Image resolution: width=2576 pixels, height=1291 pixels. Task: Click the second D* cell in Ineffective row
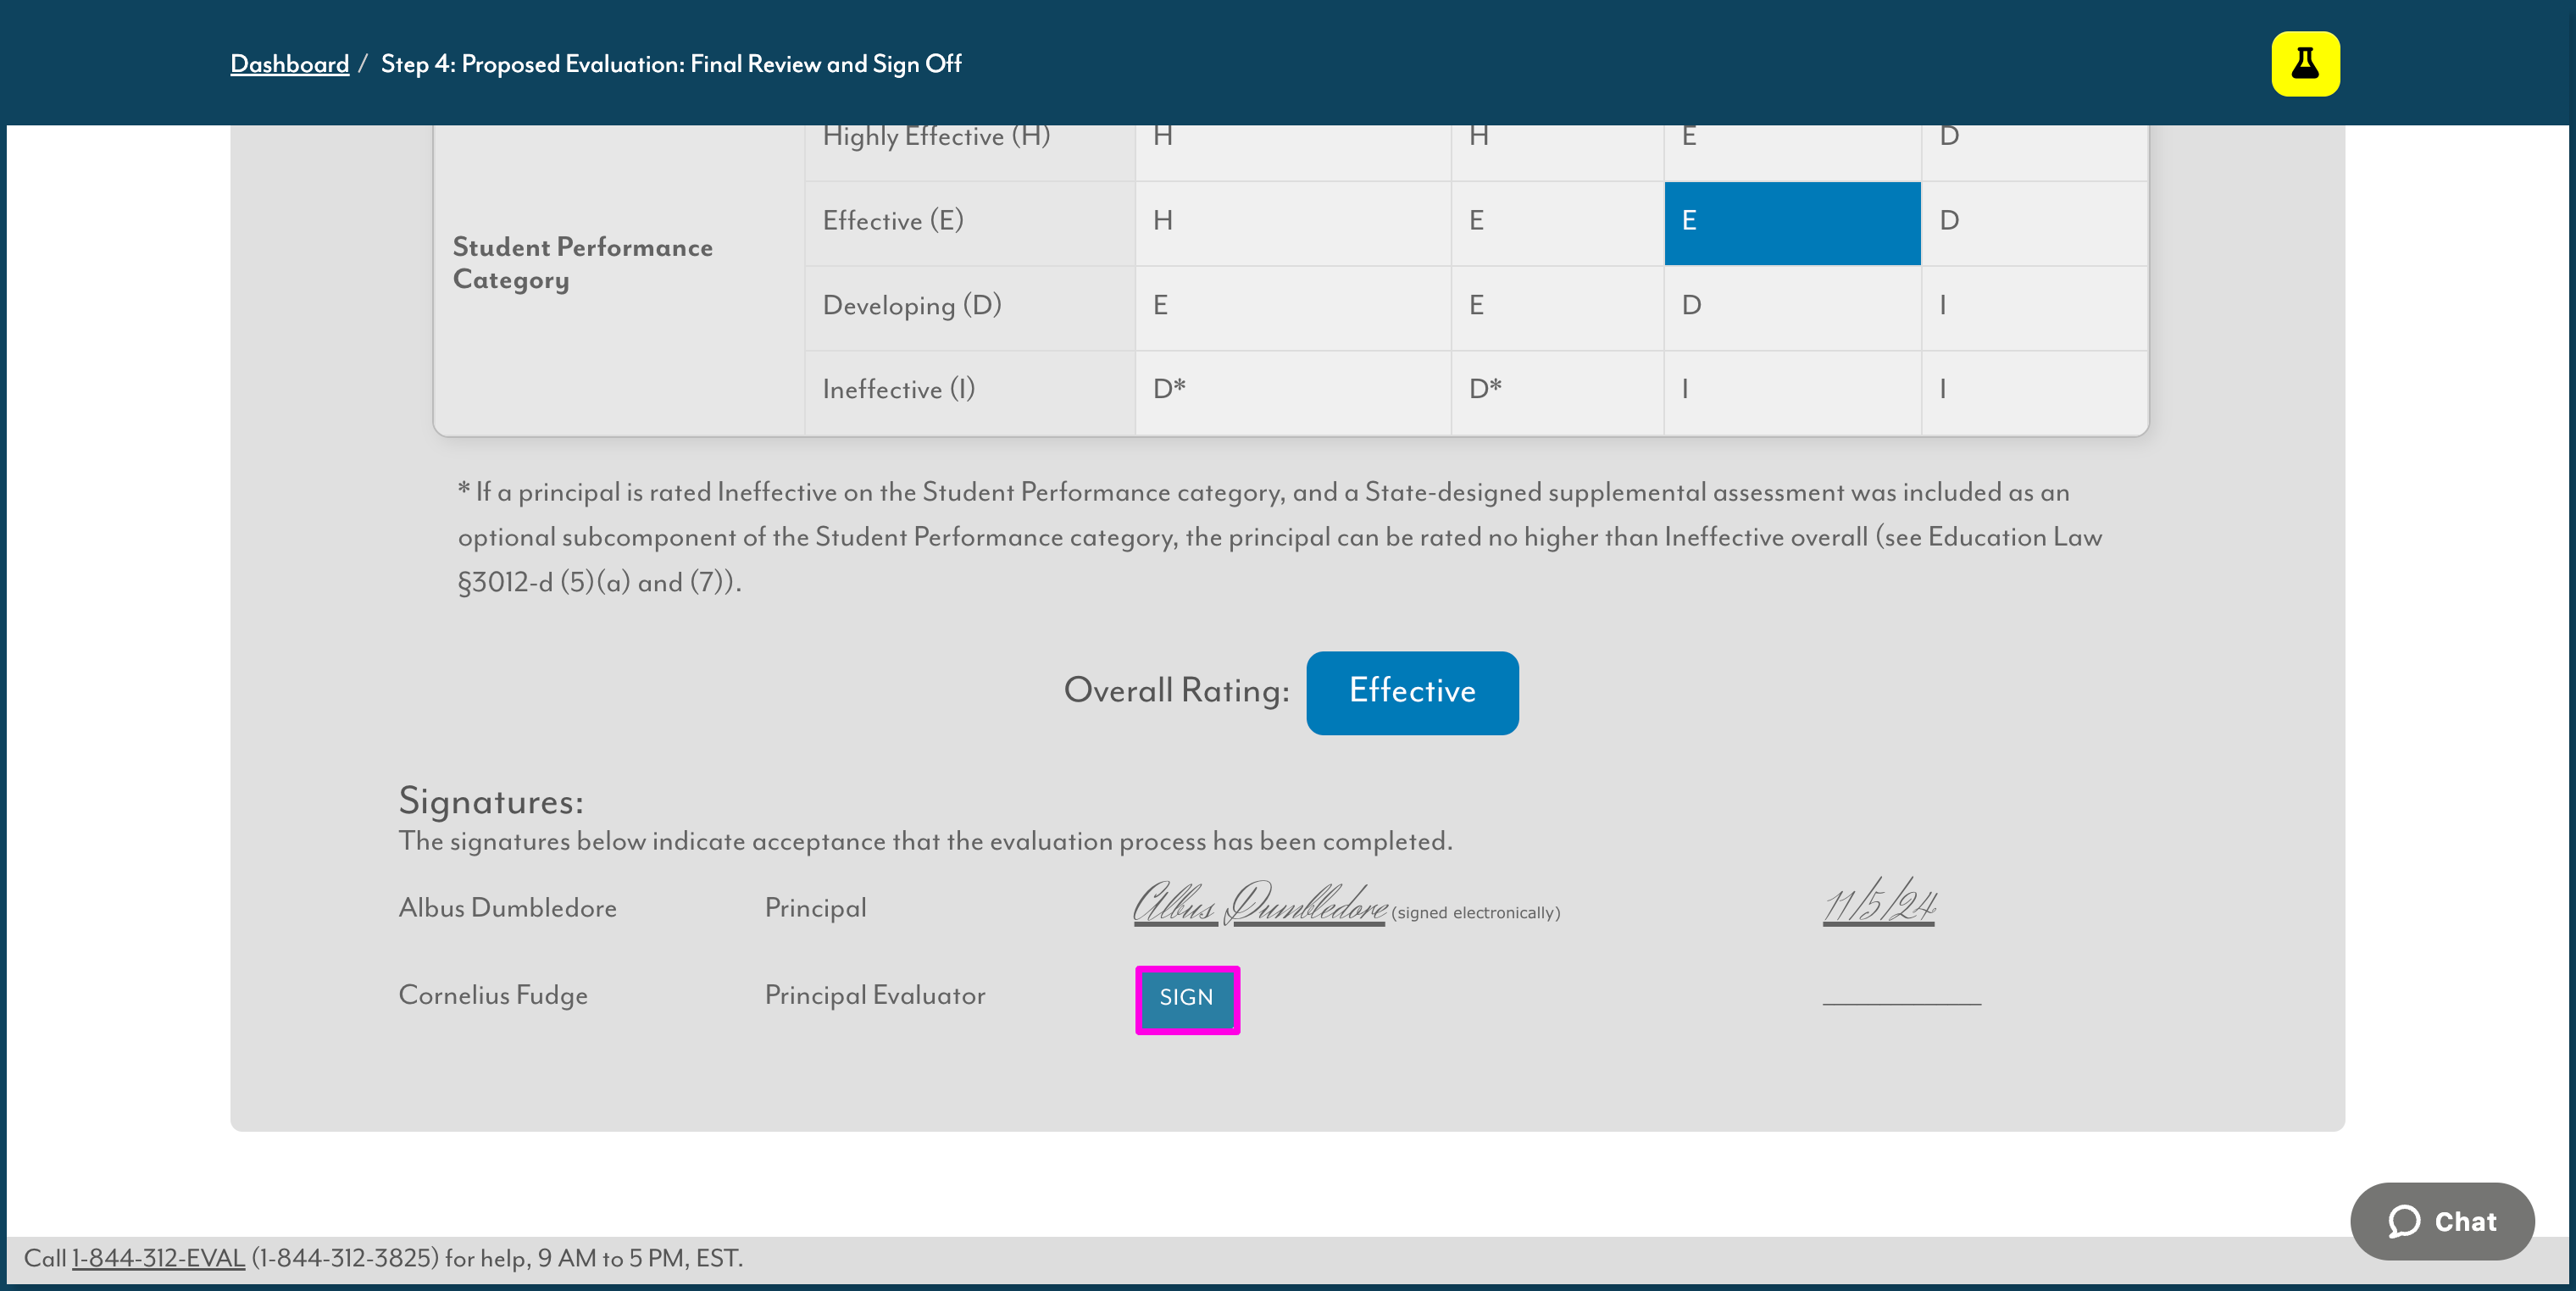click(1556, 392)
